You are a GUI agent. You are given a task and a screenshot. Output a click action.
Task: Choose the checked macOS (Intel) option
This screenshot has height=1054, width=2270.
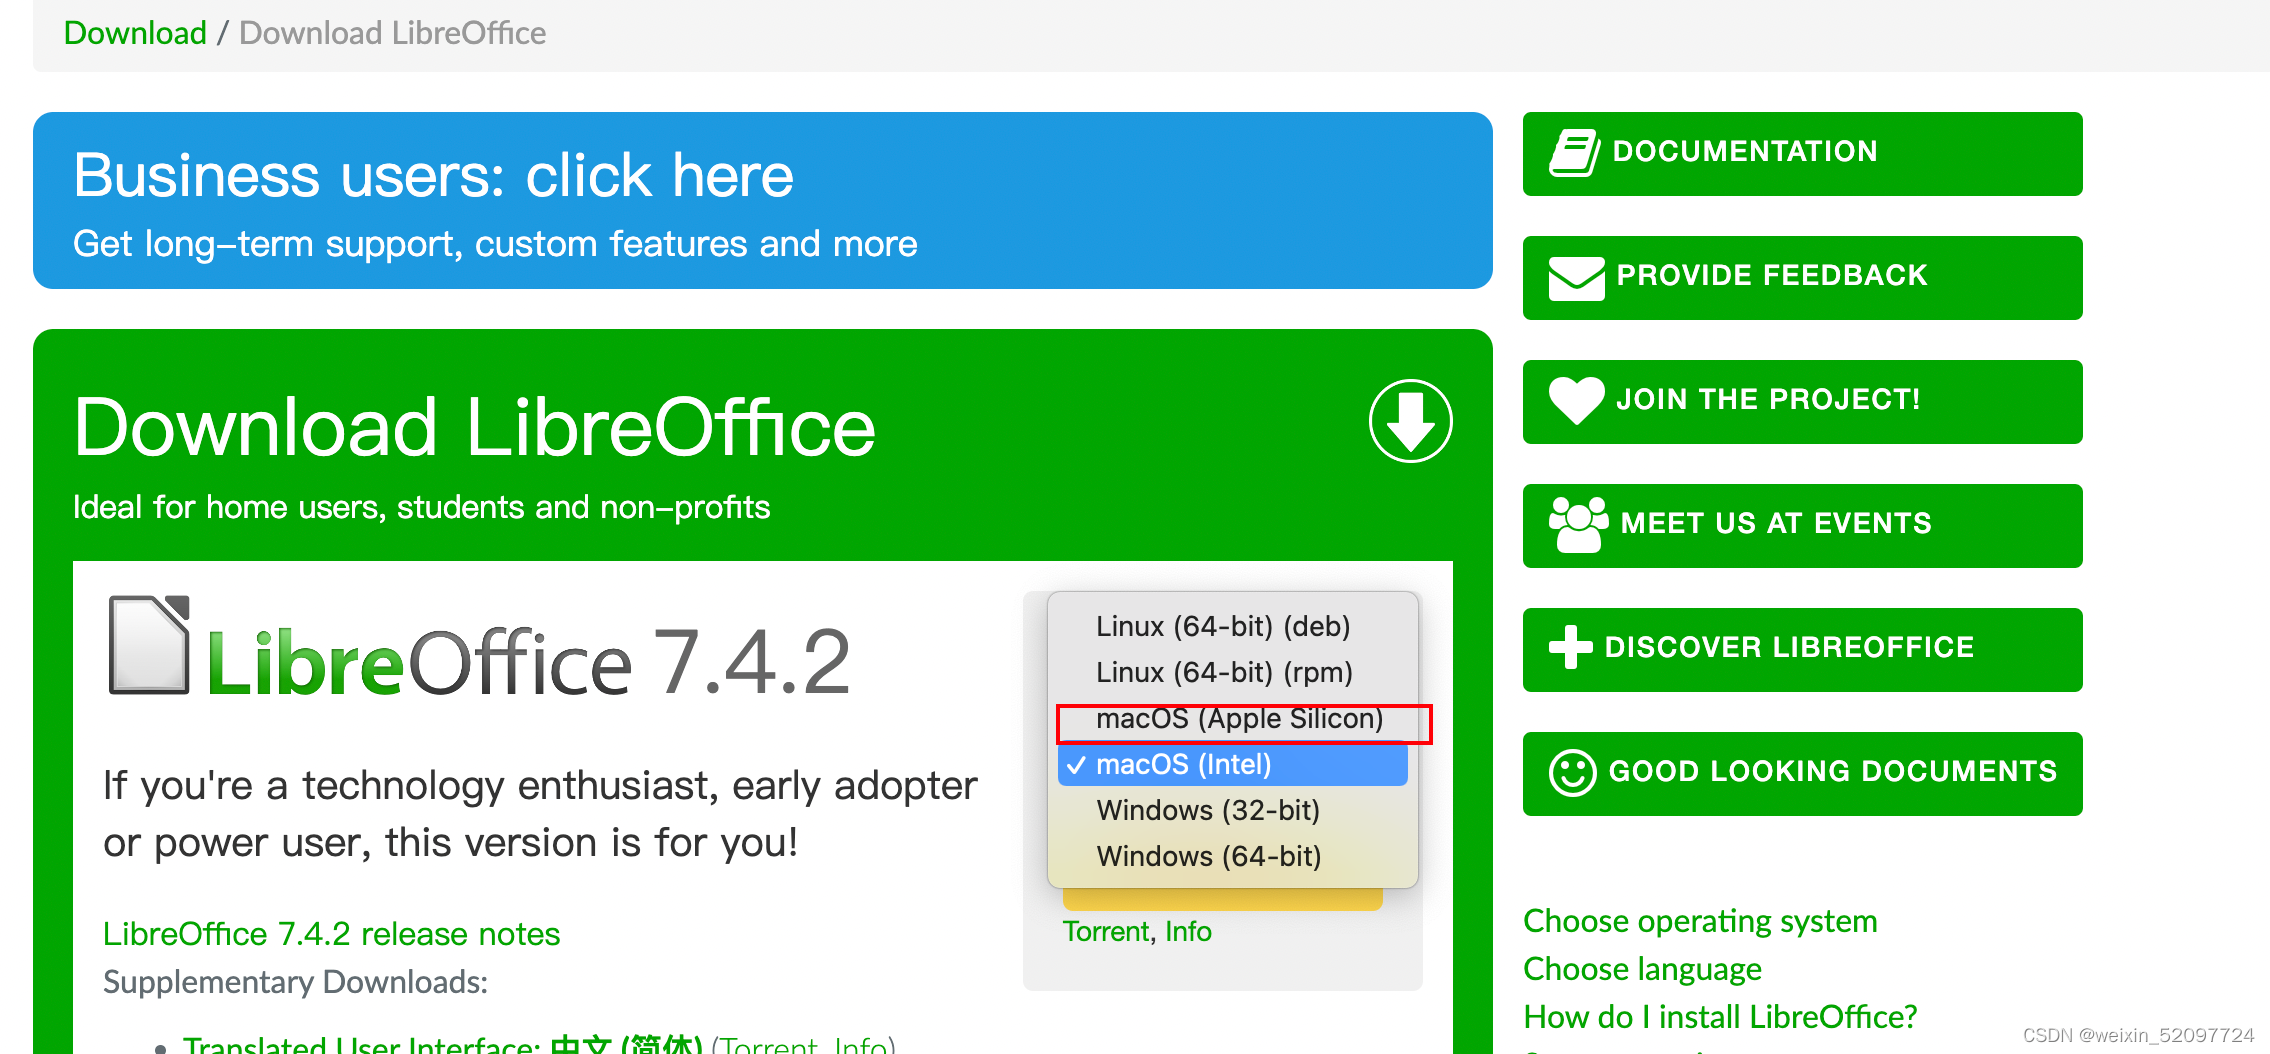tap(1232, 764)
